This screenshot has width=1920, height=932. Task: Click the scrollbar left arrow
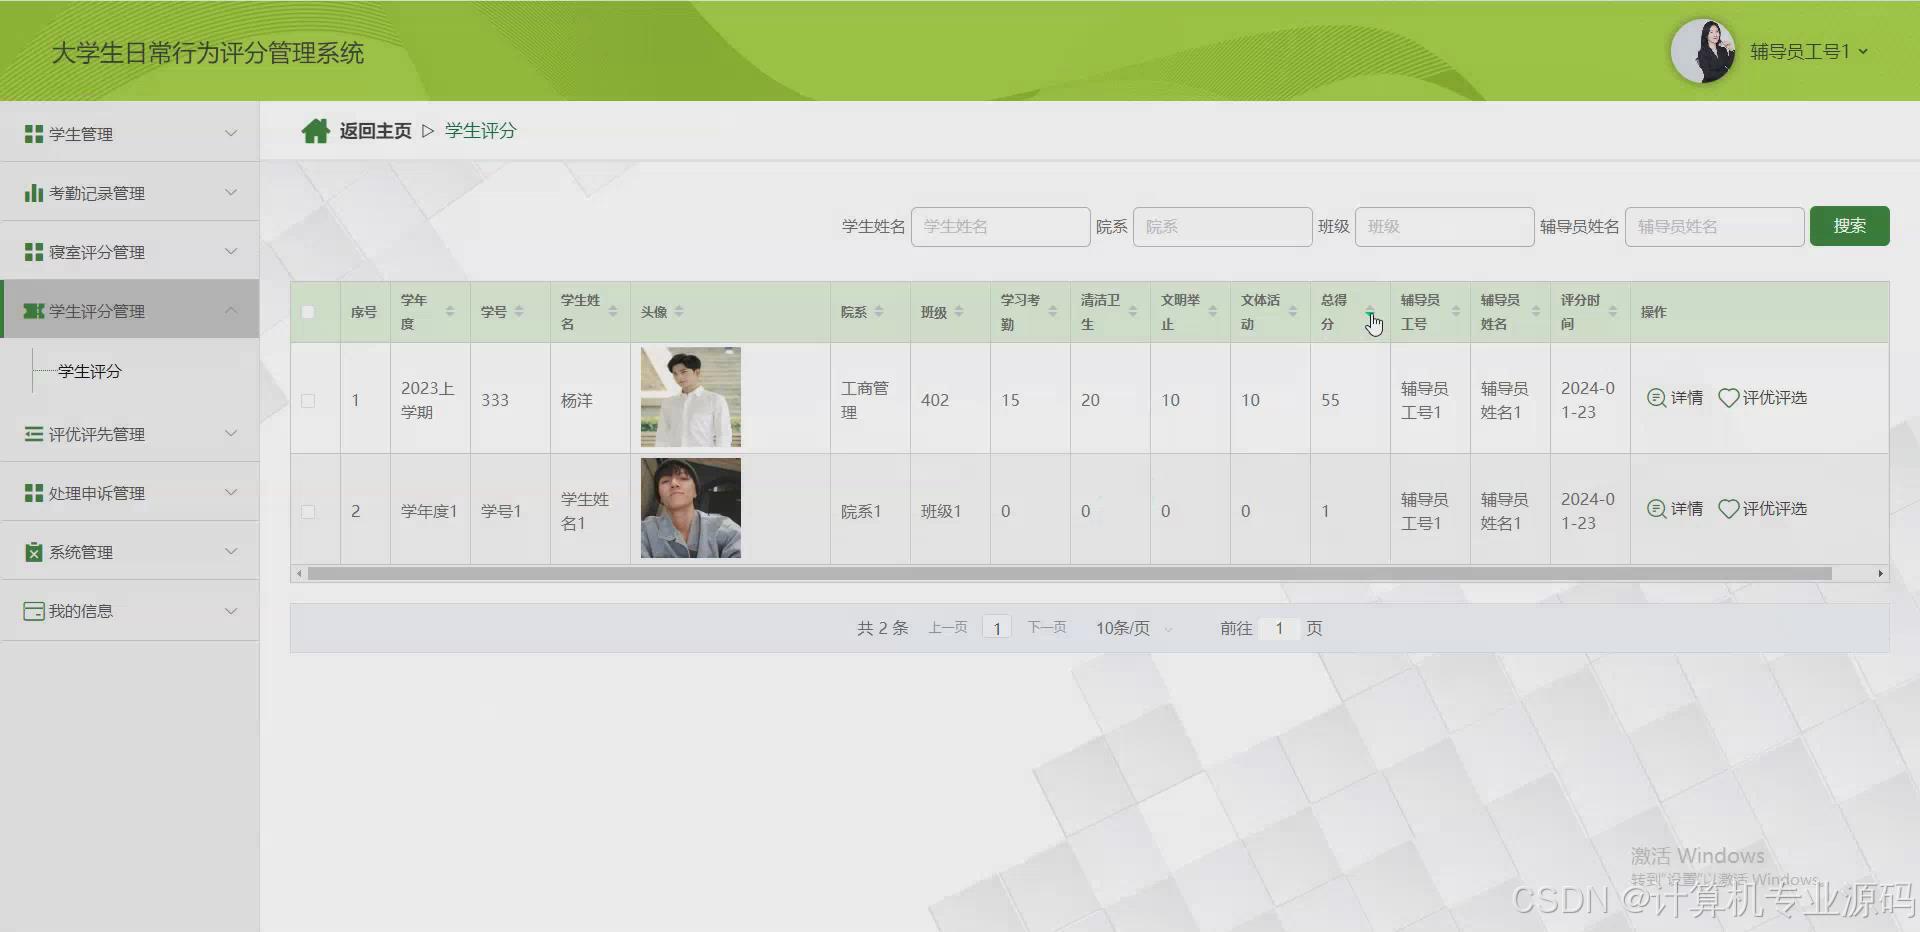[298, 574]
